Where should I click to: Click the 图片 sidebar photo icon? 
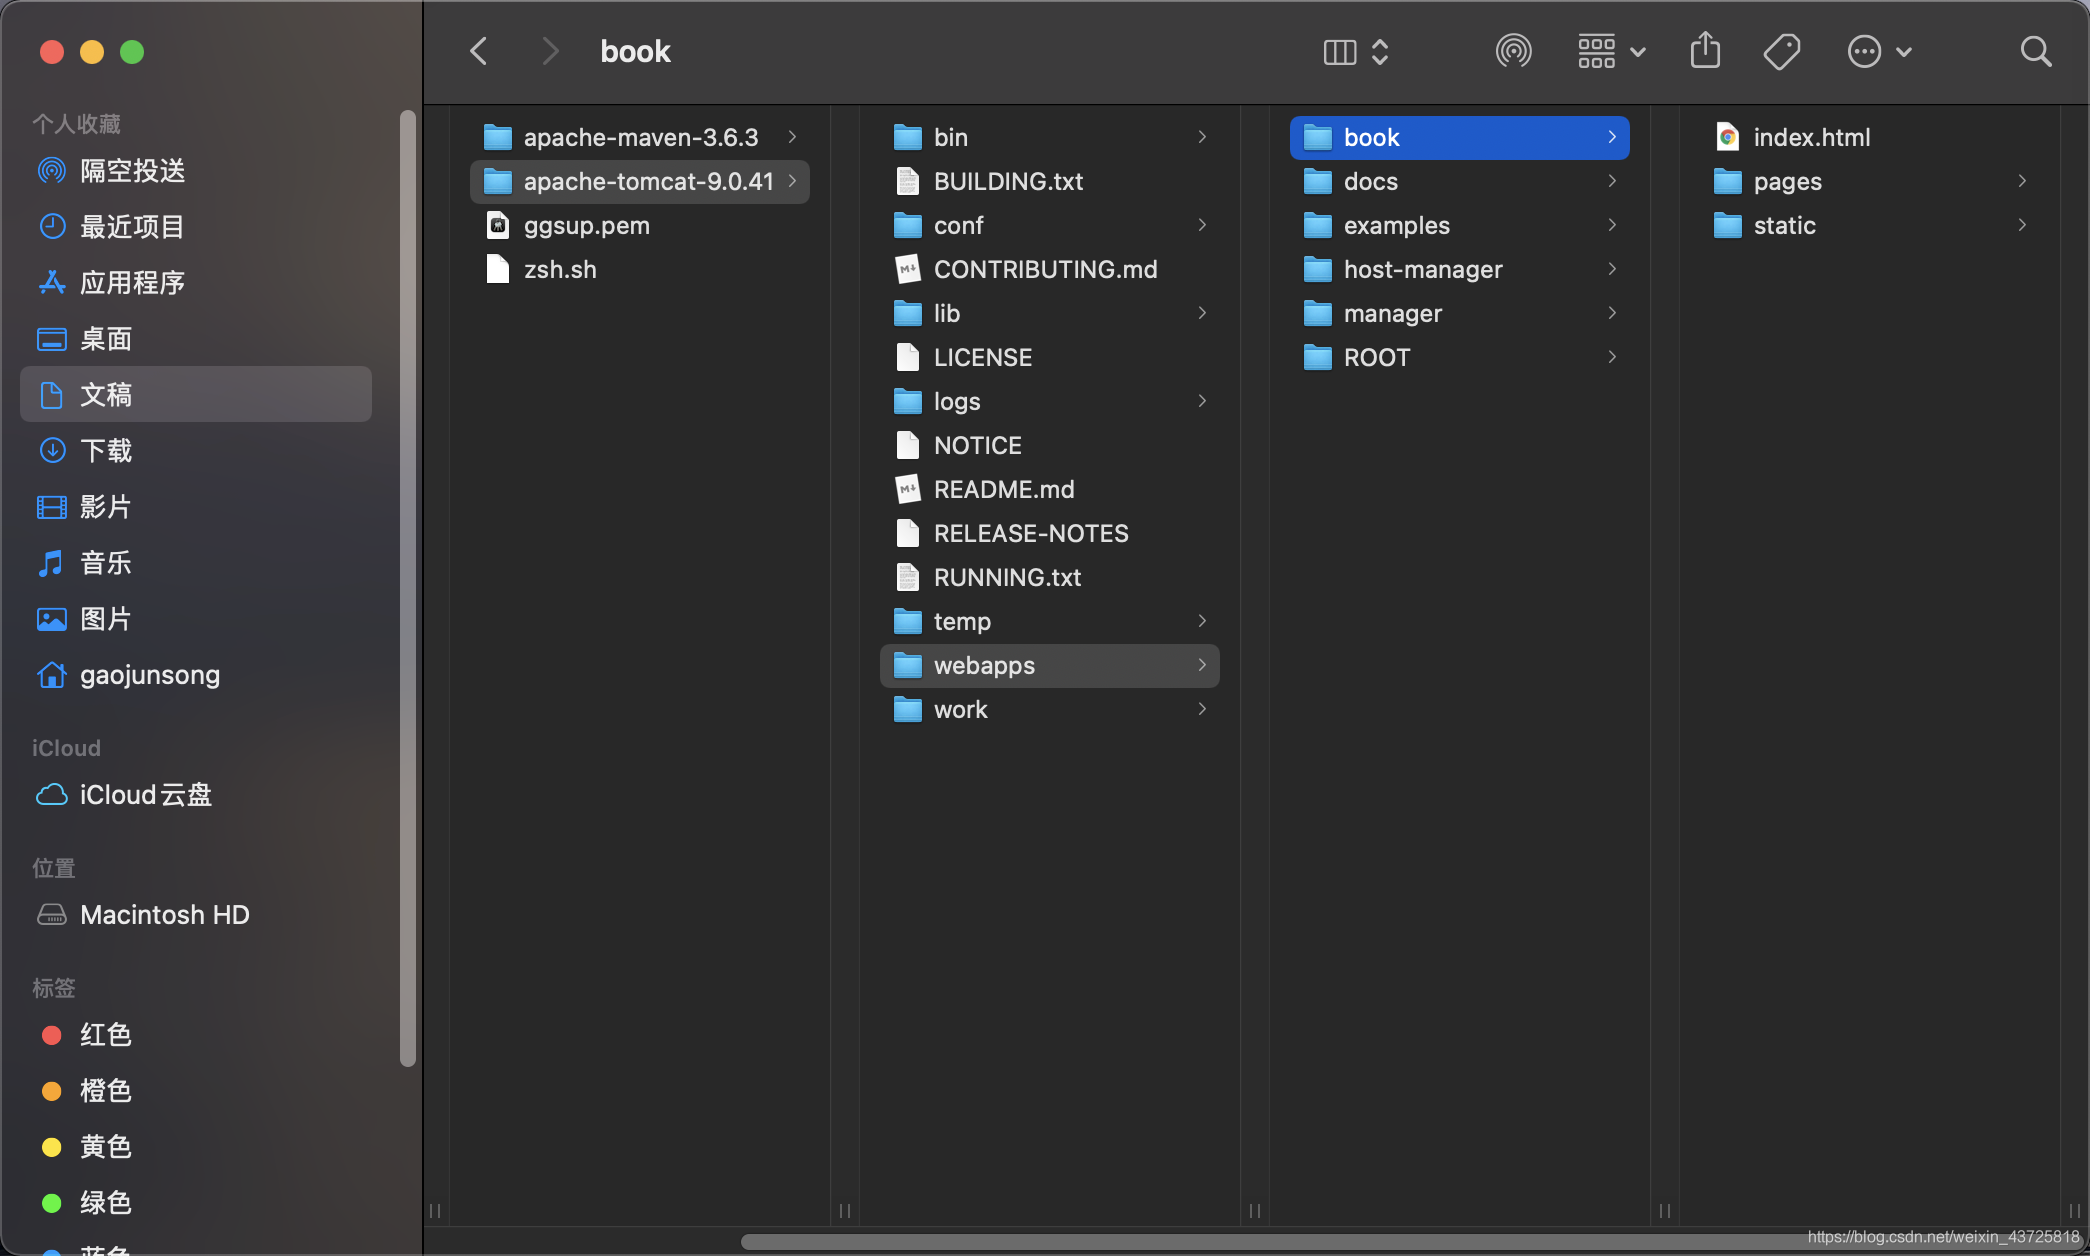click(x=52, y=618)
